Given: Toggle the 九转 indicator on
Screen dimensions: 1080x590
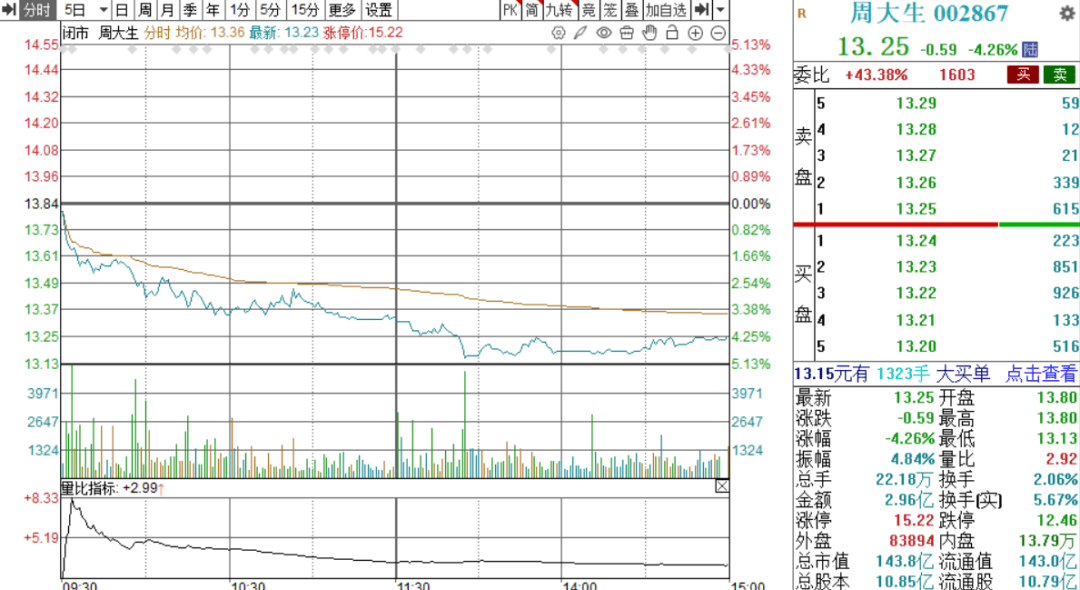Looking at the screenshot, I should [558, 11].
